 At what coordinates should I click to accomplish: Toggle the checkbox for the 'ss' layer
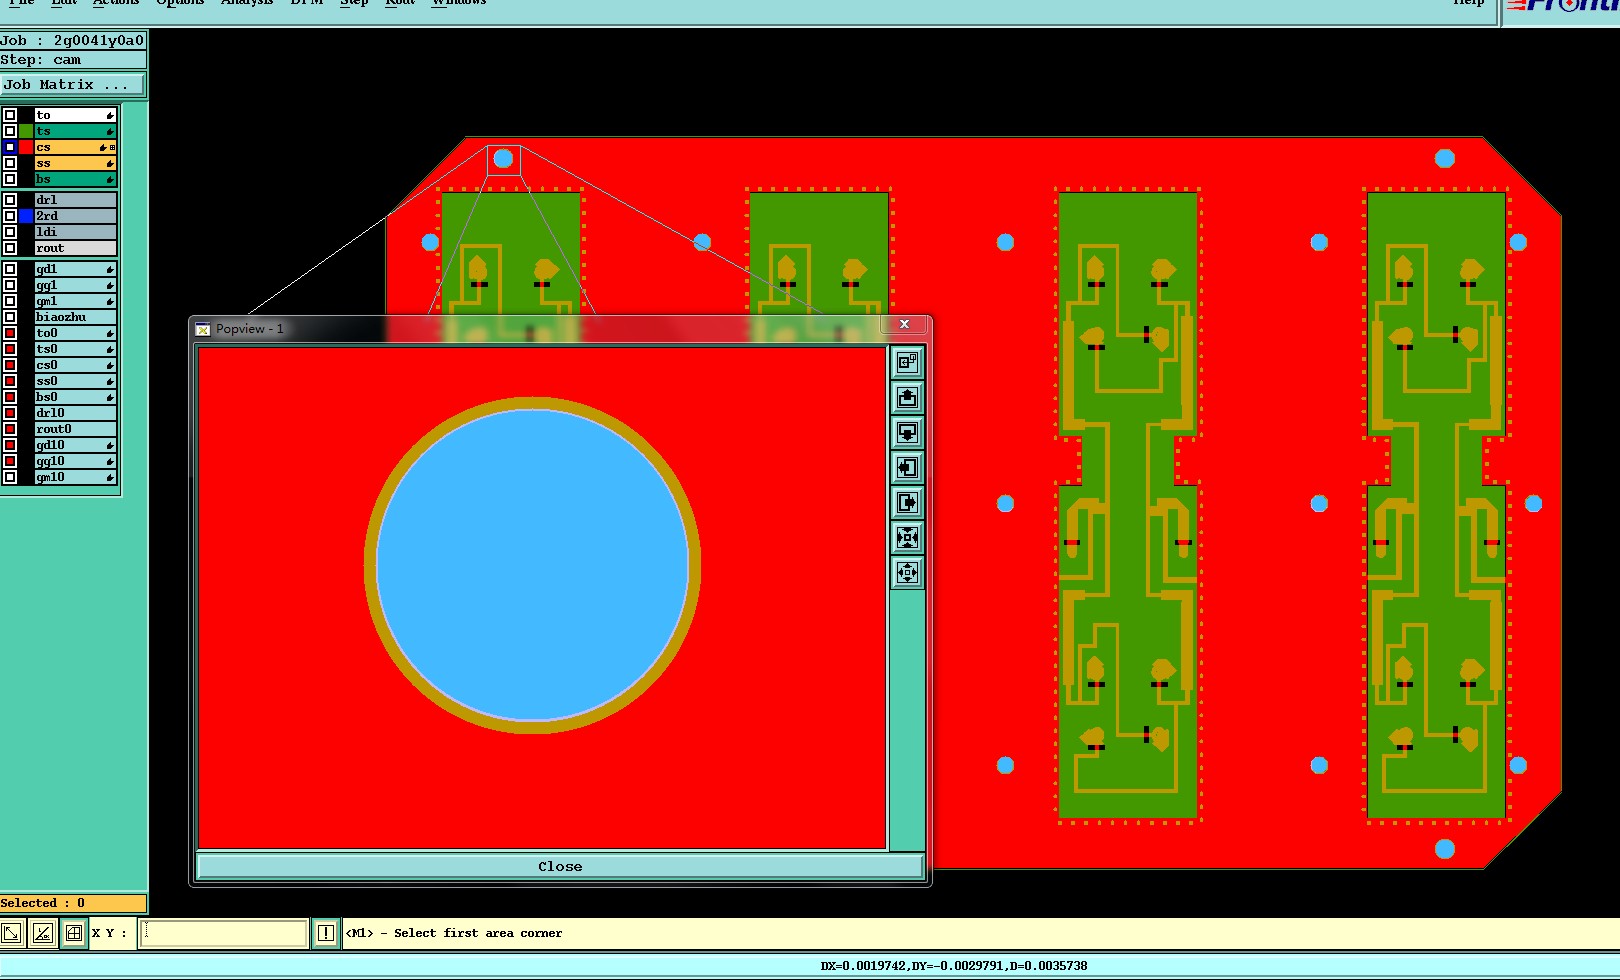point(10,163)
